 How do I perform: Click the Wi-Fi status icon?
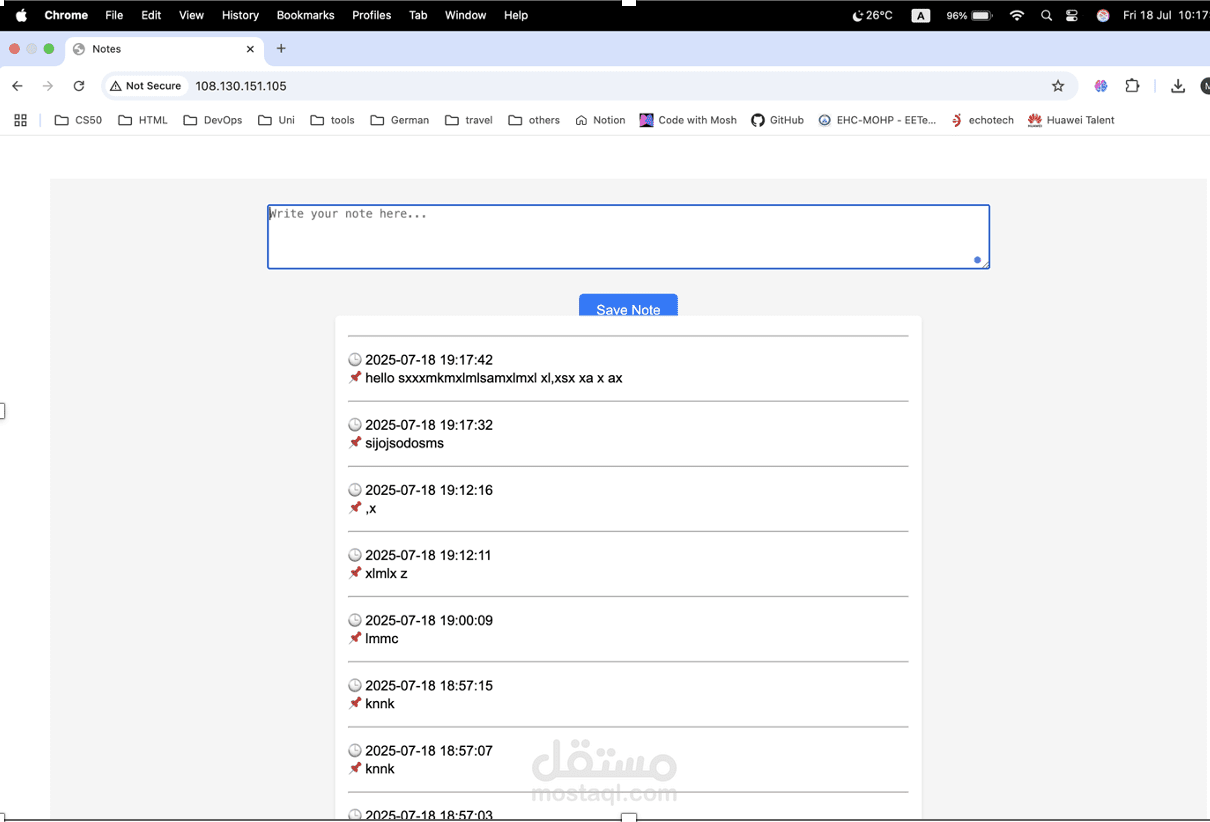tap(1017, 15)
